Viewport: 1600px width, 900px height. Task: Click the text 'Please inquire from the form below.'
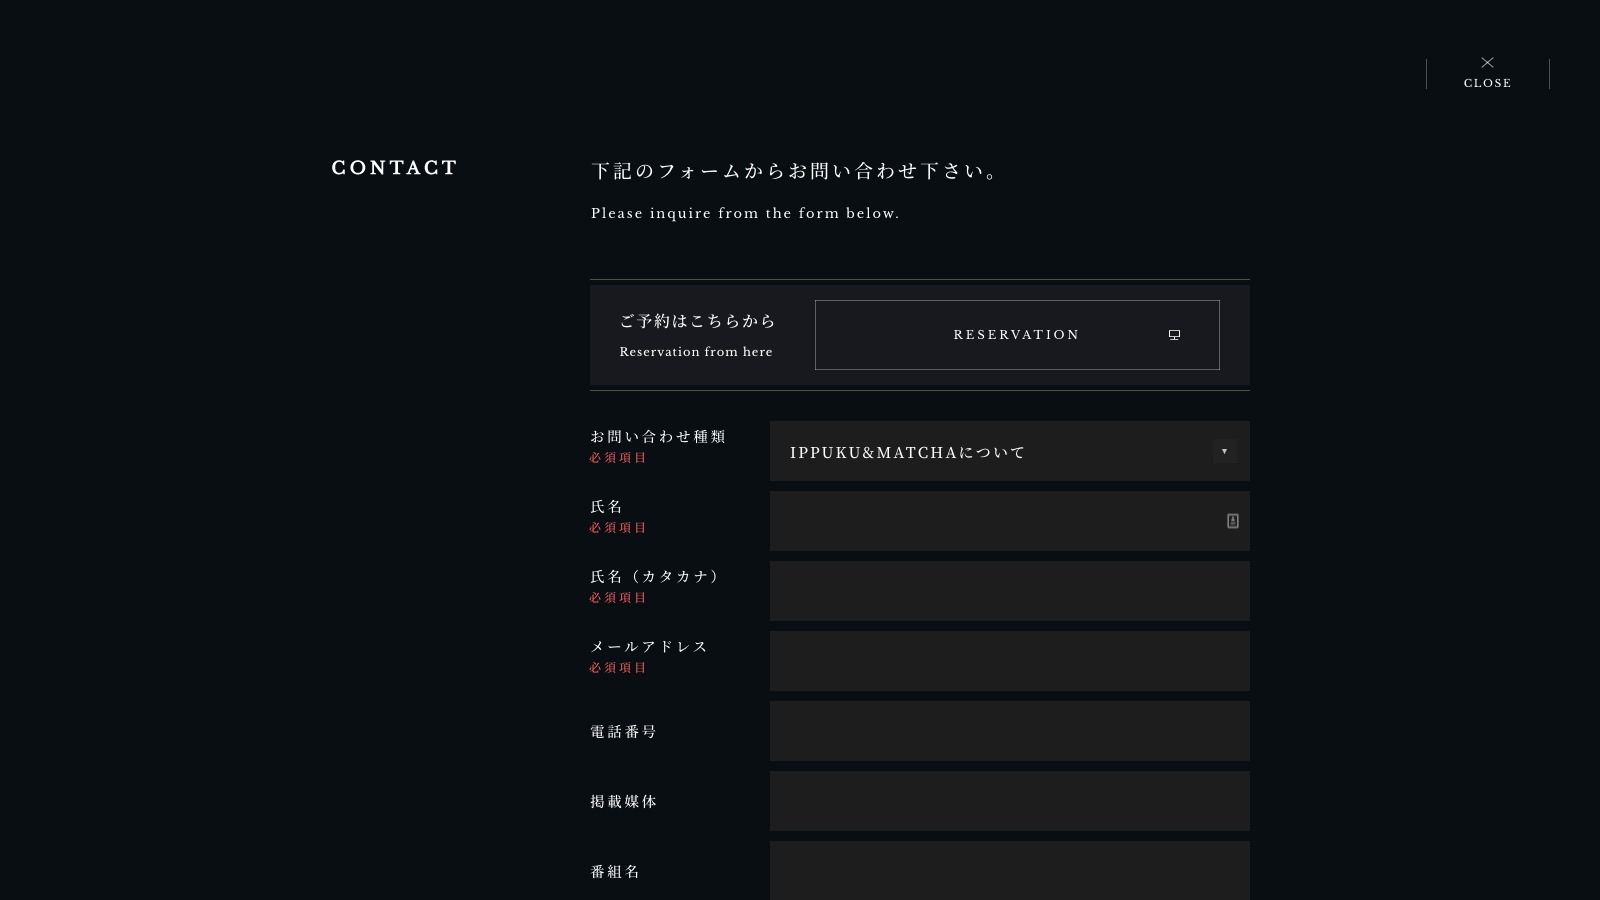[745, 213]
